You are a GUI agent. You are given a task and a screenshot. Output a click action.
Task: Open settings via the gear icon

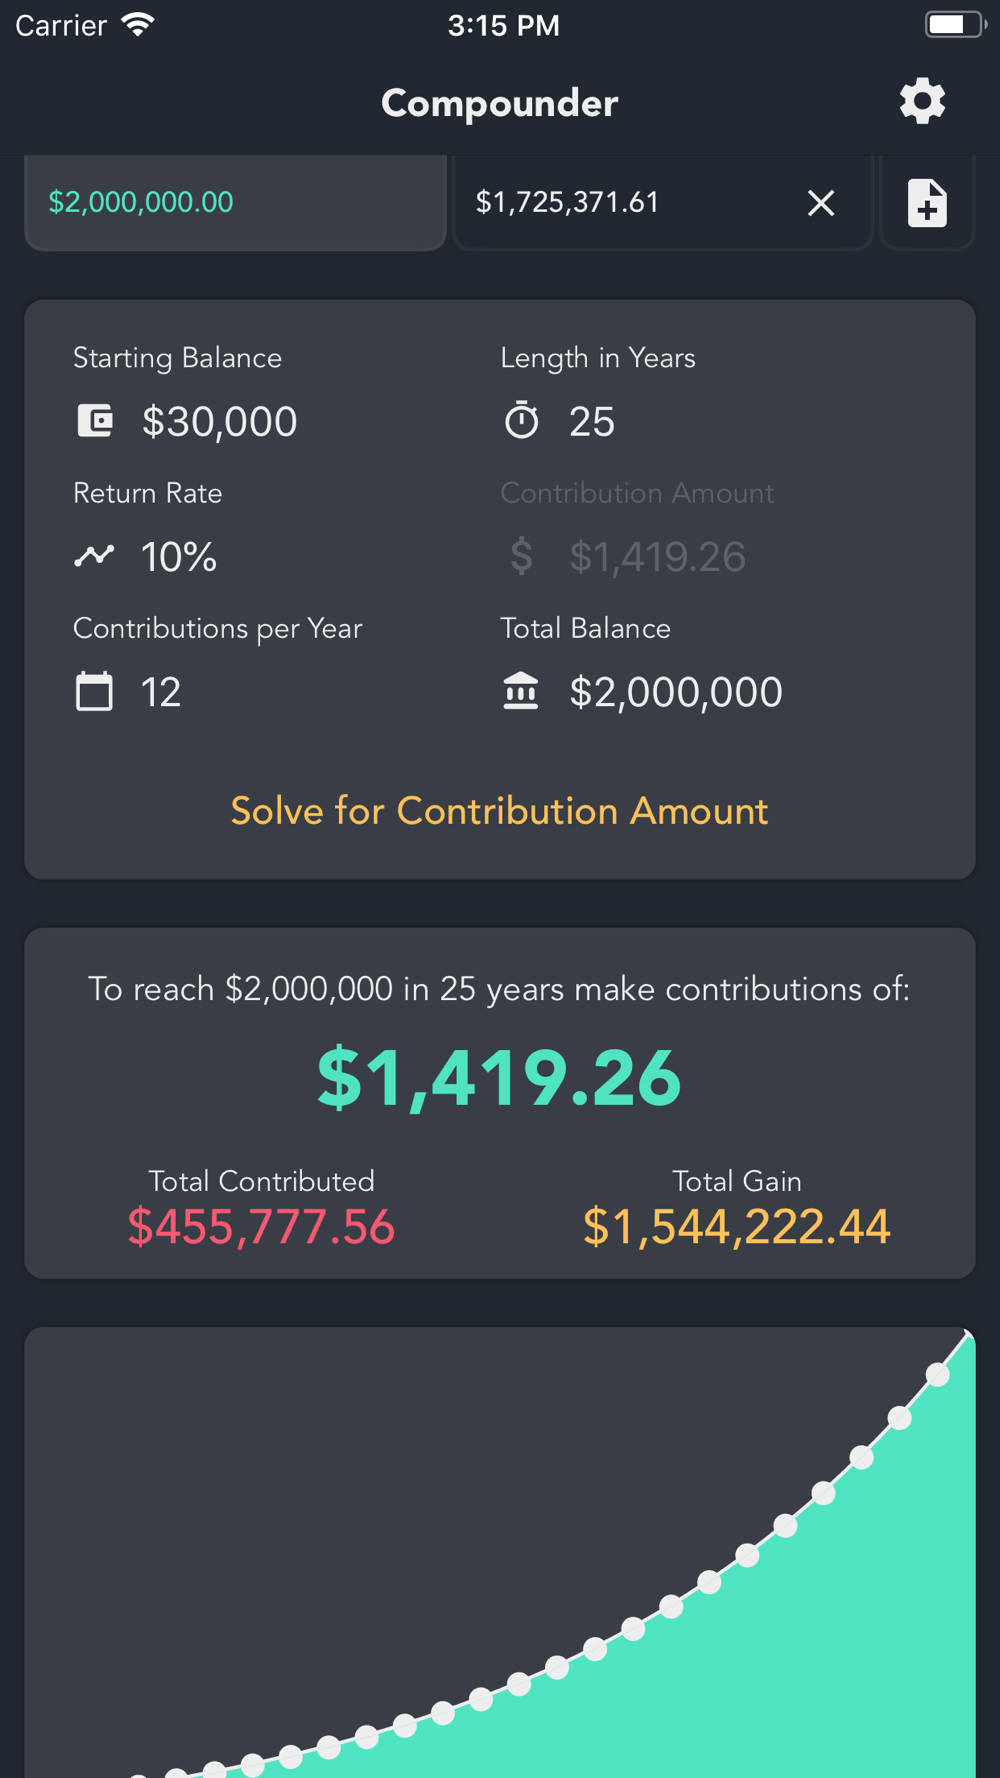(x=922, y=102)
